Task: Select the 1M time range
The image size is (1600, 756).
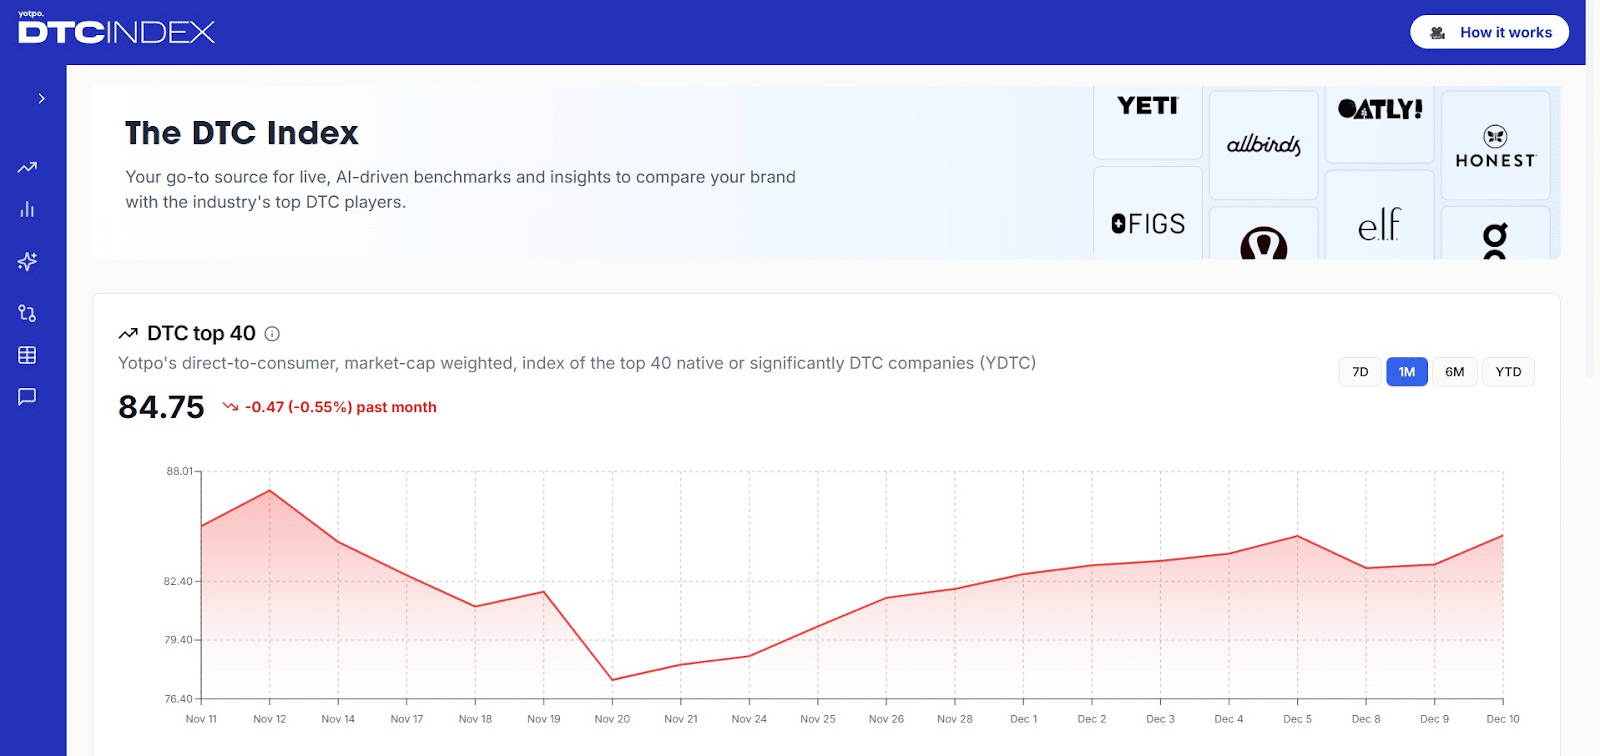Action: click(x=1406, y=372)
